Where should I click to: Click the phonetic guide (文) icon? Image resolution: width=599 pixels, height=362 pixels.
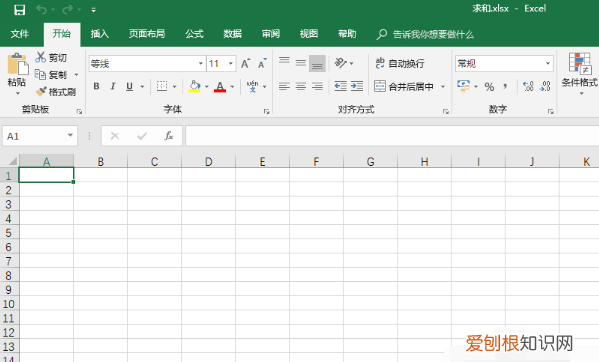click(x=253, y=87)
